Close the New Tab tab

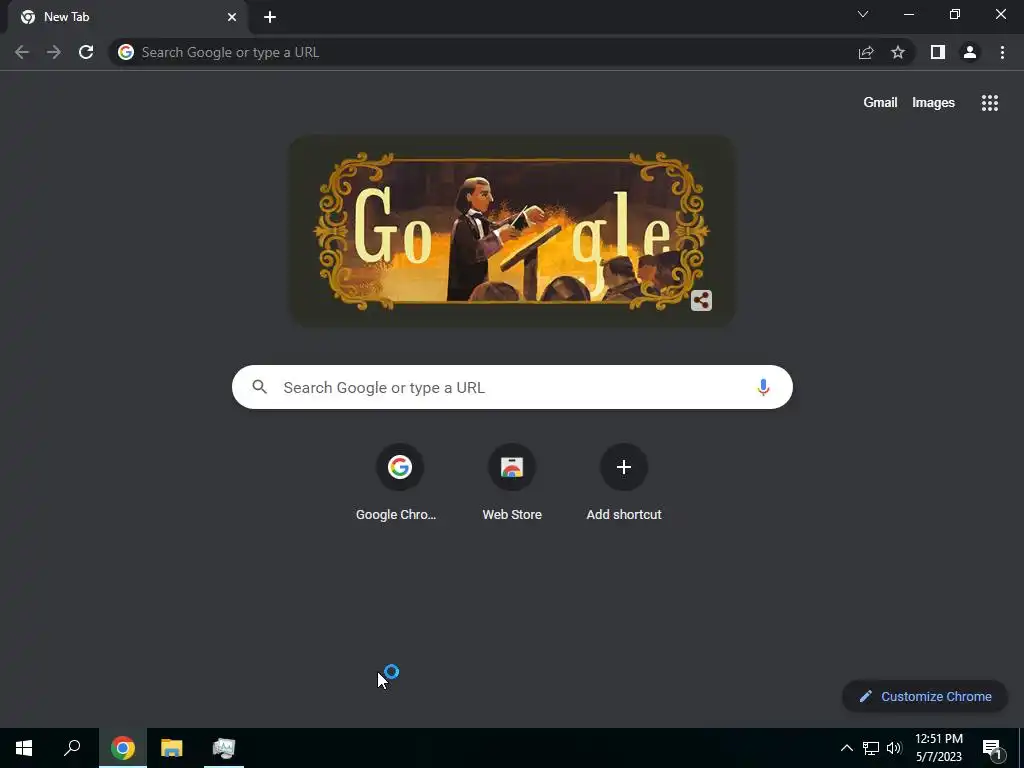coord(232,17)
